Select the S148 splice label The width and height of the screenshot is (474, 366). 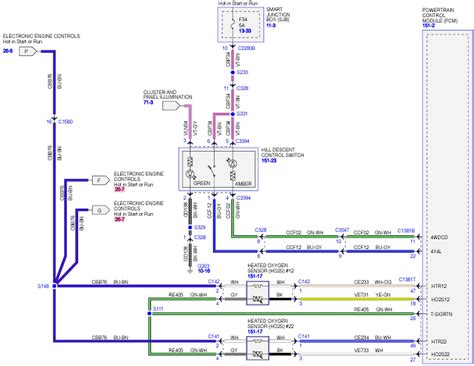coord(43,286)
